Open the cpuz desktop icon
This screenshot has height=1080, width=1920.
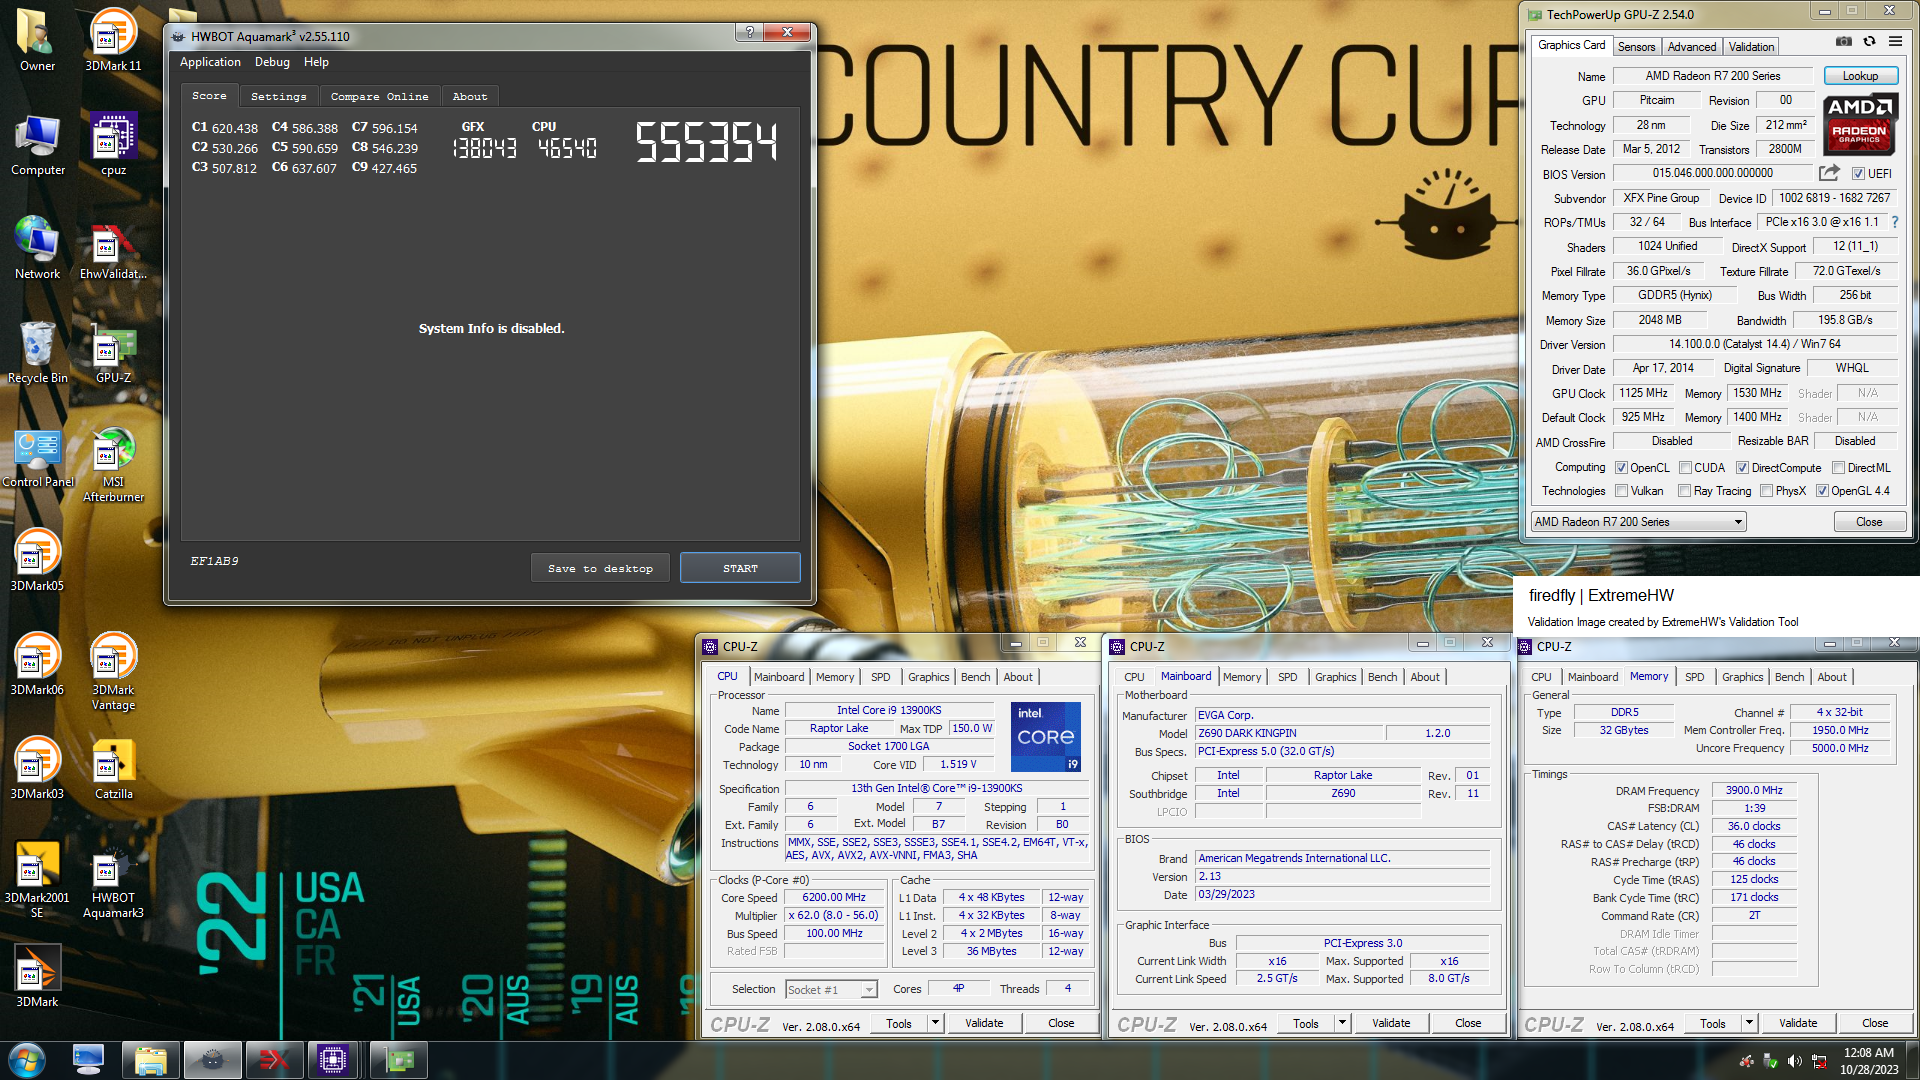[113, 144]
